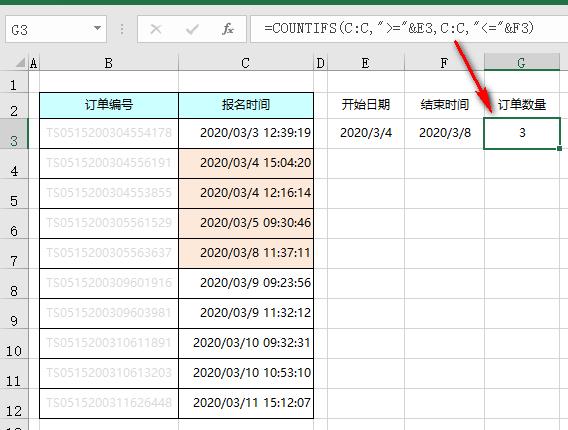Select end date cell 2020/3/8
568x430 pixels.
(x=444, y=133)
